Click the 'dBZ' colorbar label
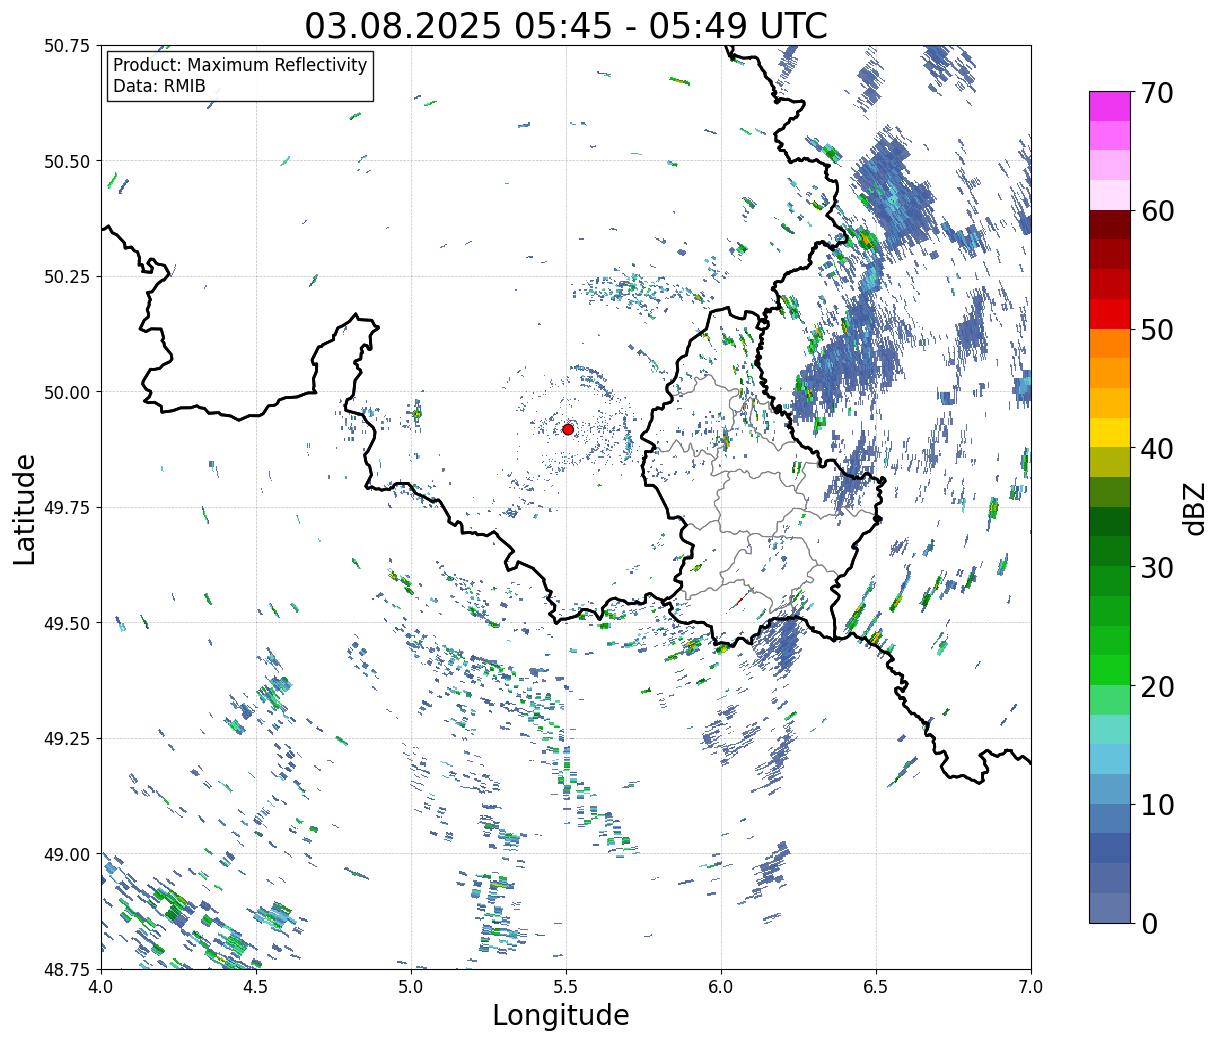The width and height of the screenshot is (1219, 1040). 1194,508
